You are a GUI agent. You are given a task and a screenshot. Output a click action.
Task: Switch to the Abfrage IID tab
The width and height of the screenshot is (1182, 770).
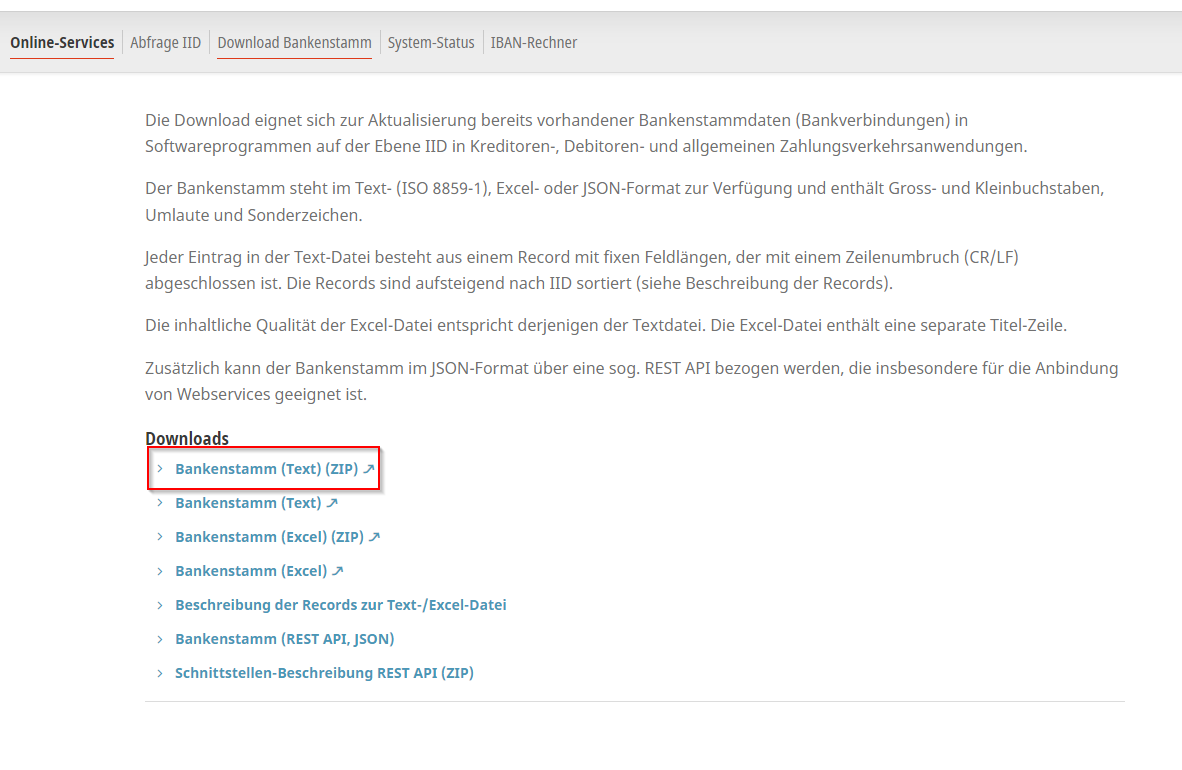pyautogui.click(x=165, y=43)
